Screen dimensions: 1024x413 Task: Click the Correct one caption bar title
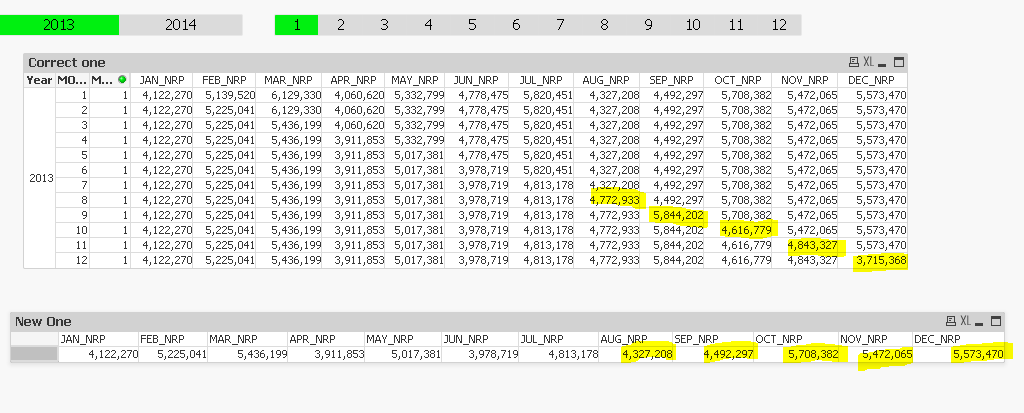pyautogui.click(x=67, y=63)
